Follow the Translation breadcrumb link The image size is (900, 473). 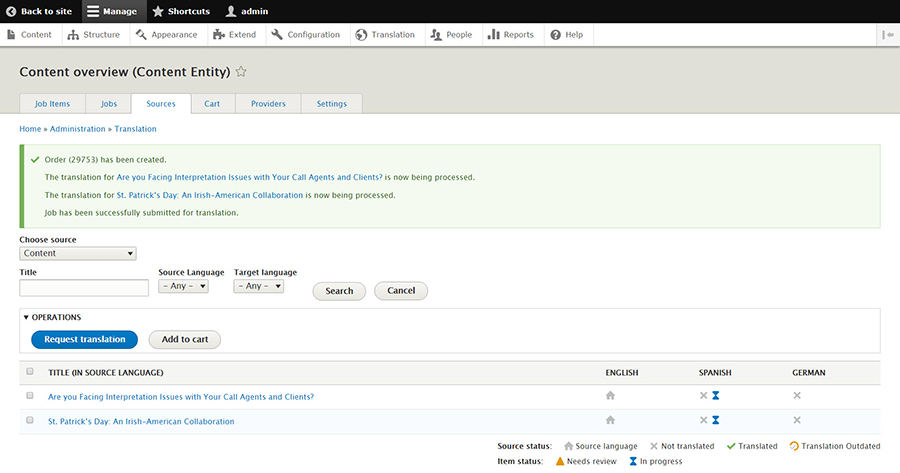(135, 129)
